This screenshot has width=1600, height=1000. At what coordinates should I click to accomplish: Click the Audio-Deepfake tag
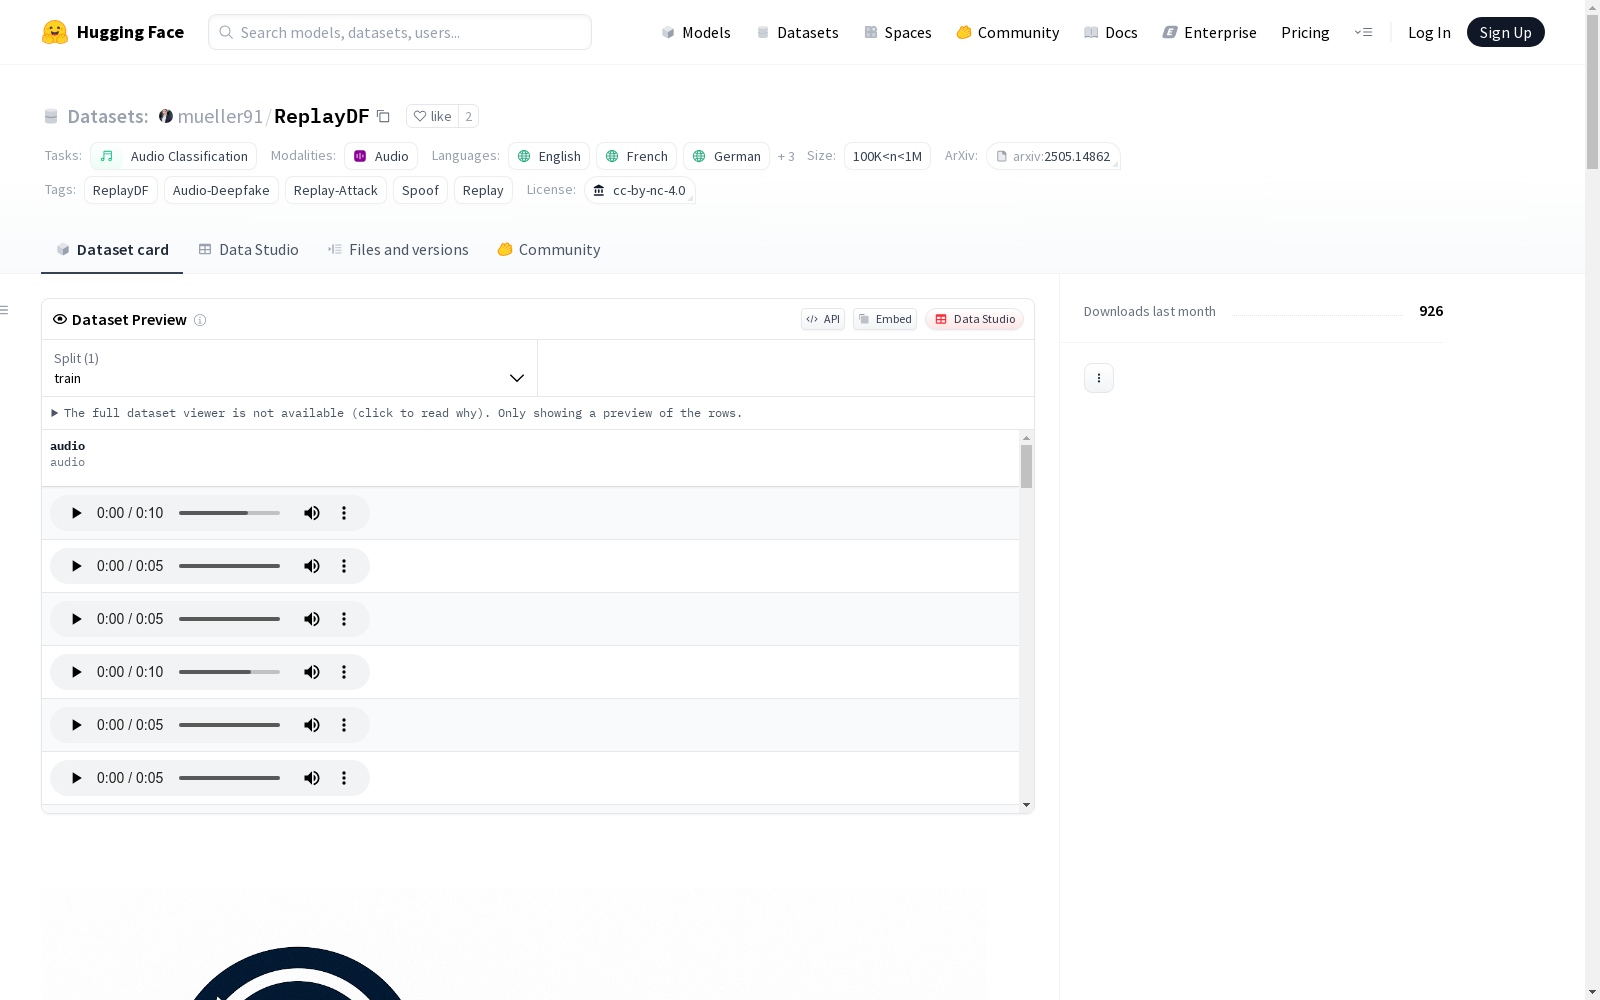point(221,190)
